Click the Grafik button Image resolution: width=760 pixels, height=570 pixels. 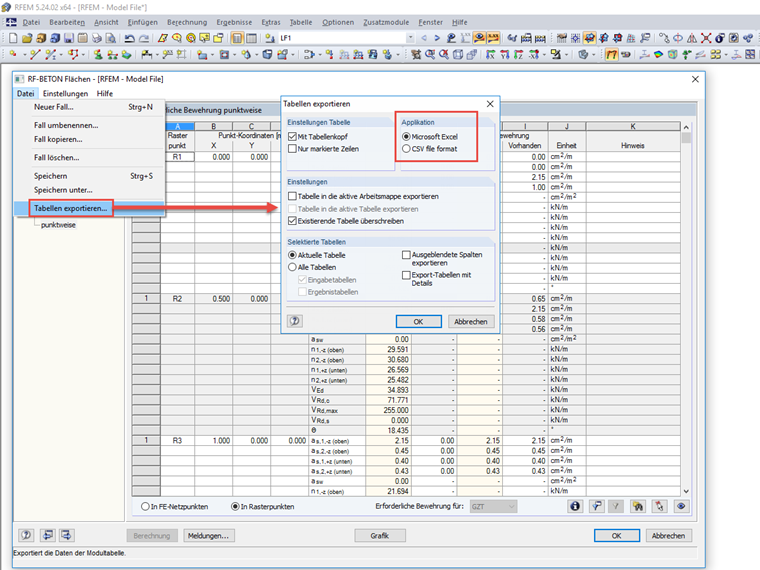pyautogui.click(x=380, y=536)
